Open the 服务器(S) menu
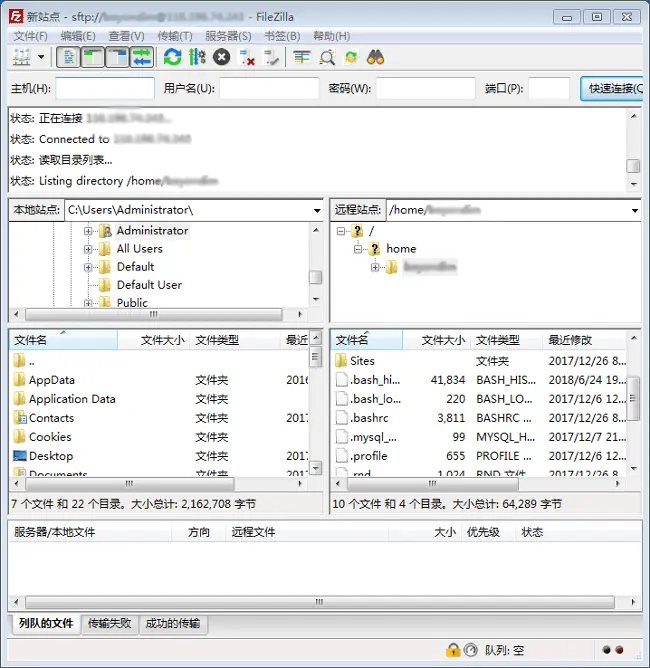The height and width of the screenshot is (668, 650). click(x=228, y=36)
